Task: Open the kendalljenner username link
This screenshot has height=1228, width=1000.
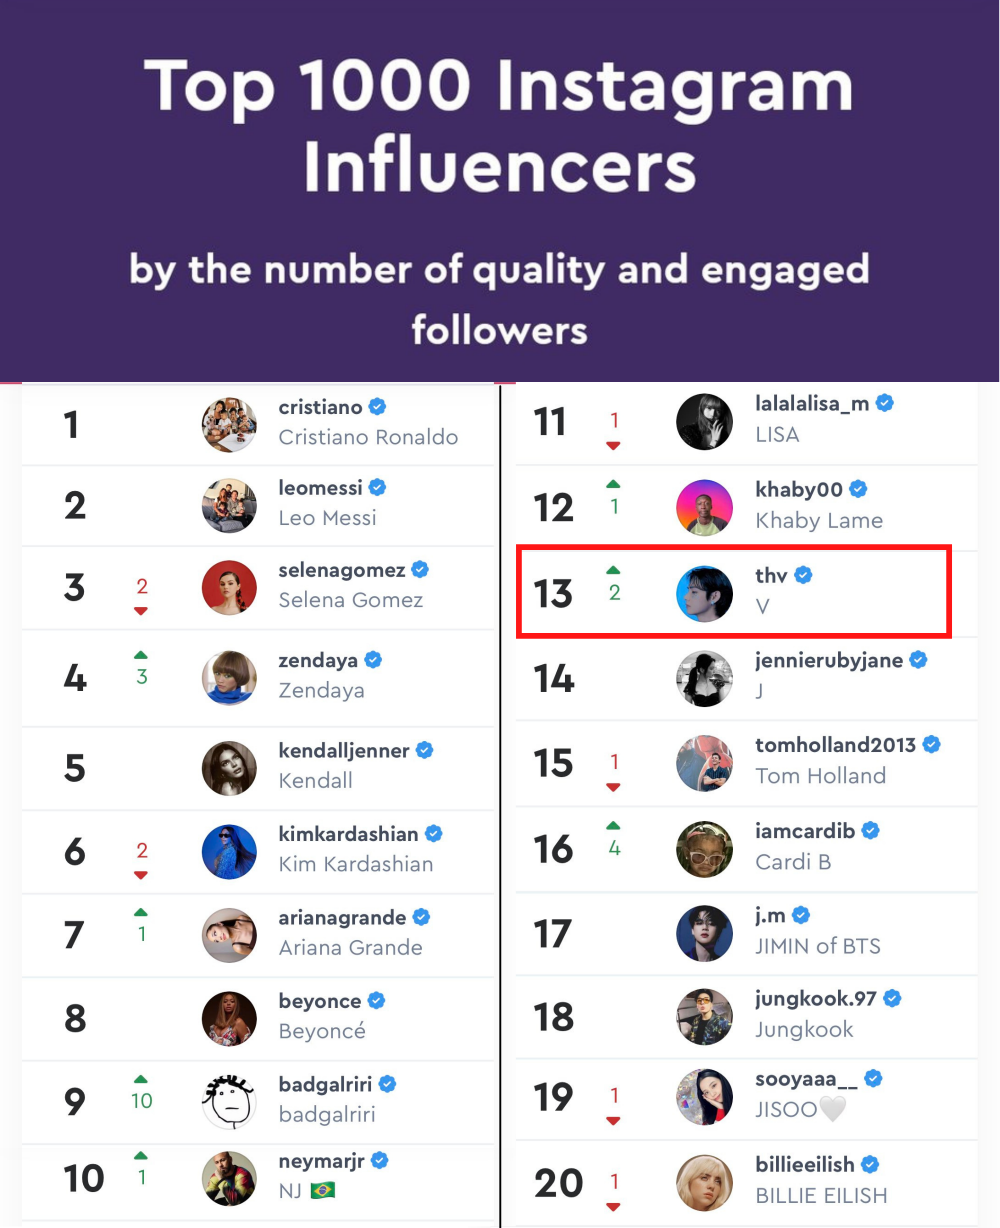Action: [344, 751]
